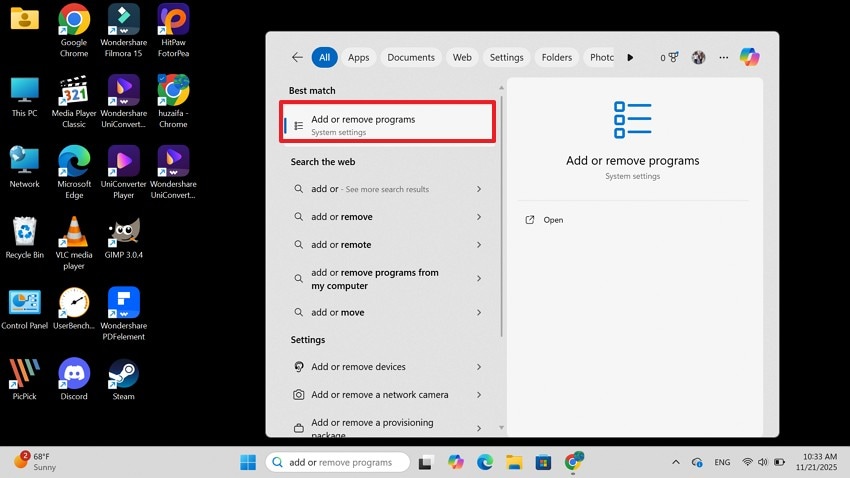Expand Add or remove a provisioning package chevron
This screenshot has height=478, width=850.
click(479, 428)
